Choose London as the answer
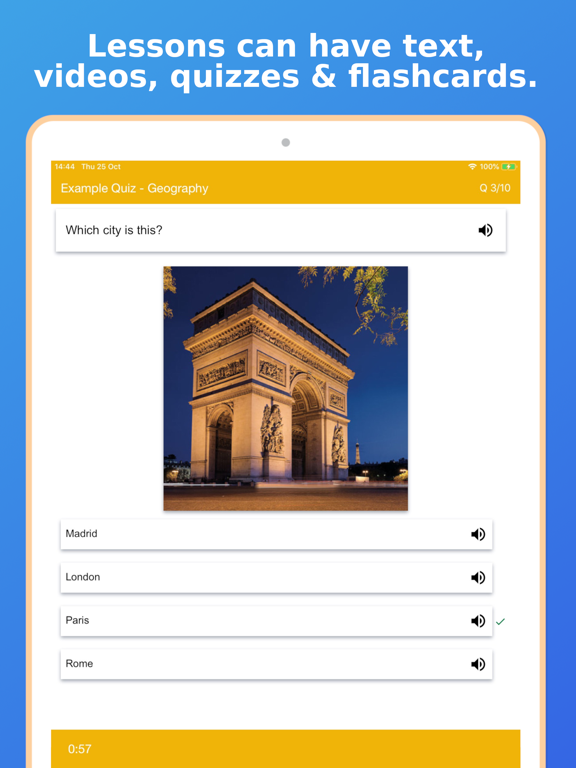The width and height of the screenshot is (576, 768). [276, 577]
